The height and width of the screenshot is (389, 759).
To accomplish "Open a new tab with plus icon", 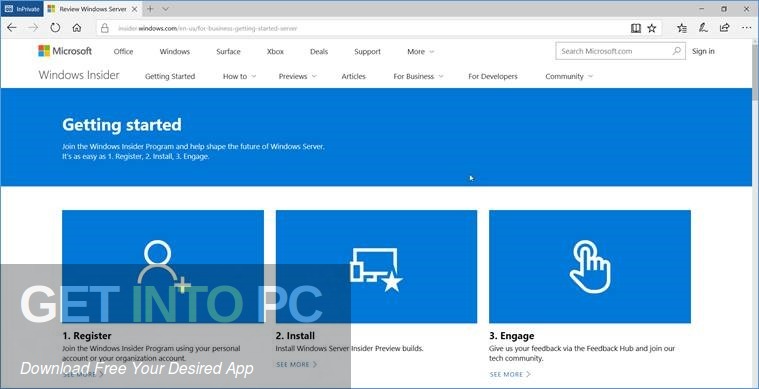I will tap(150, 9).
